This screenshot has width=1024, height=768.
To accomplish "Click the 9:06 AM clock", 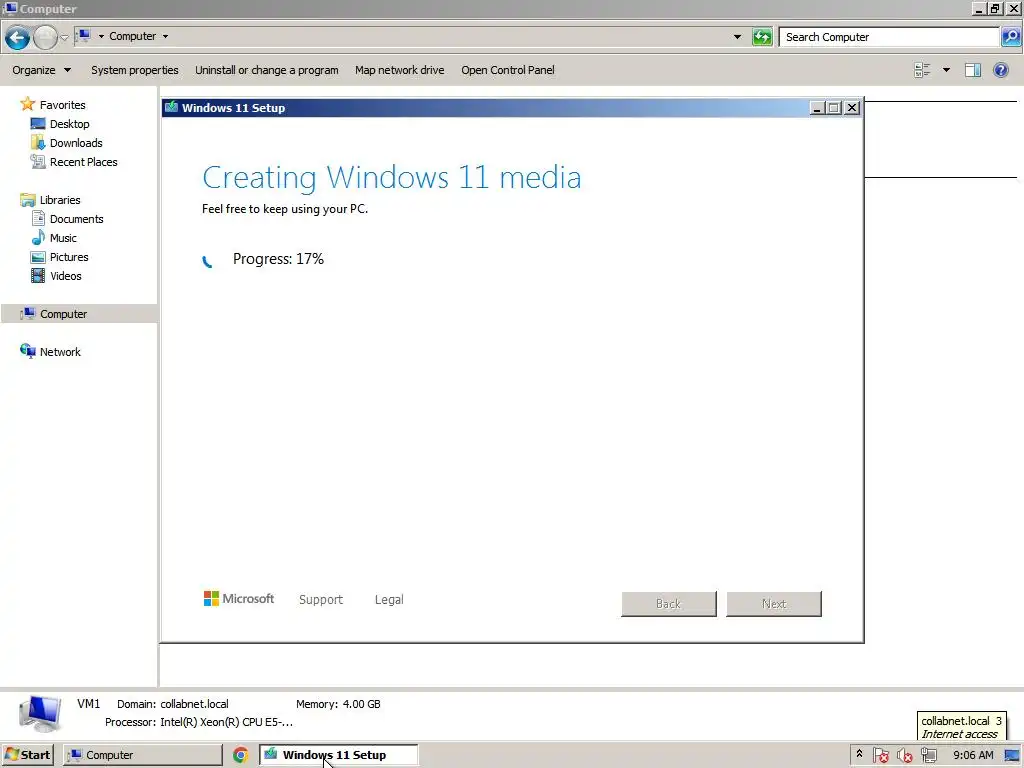I will (973, 755).
